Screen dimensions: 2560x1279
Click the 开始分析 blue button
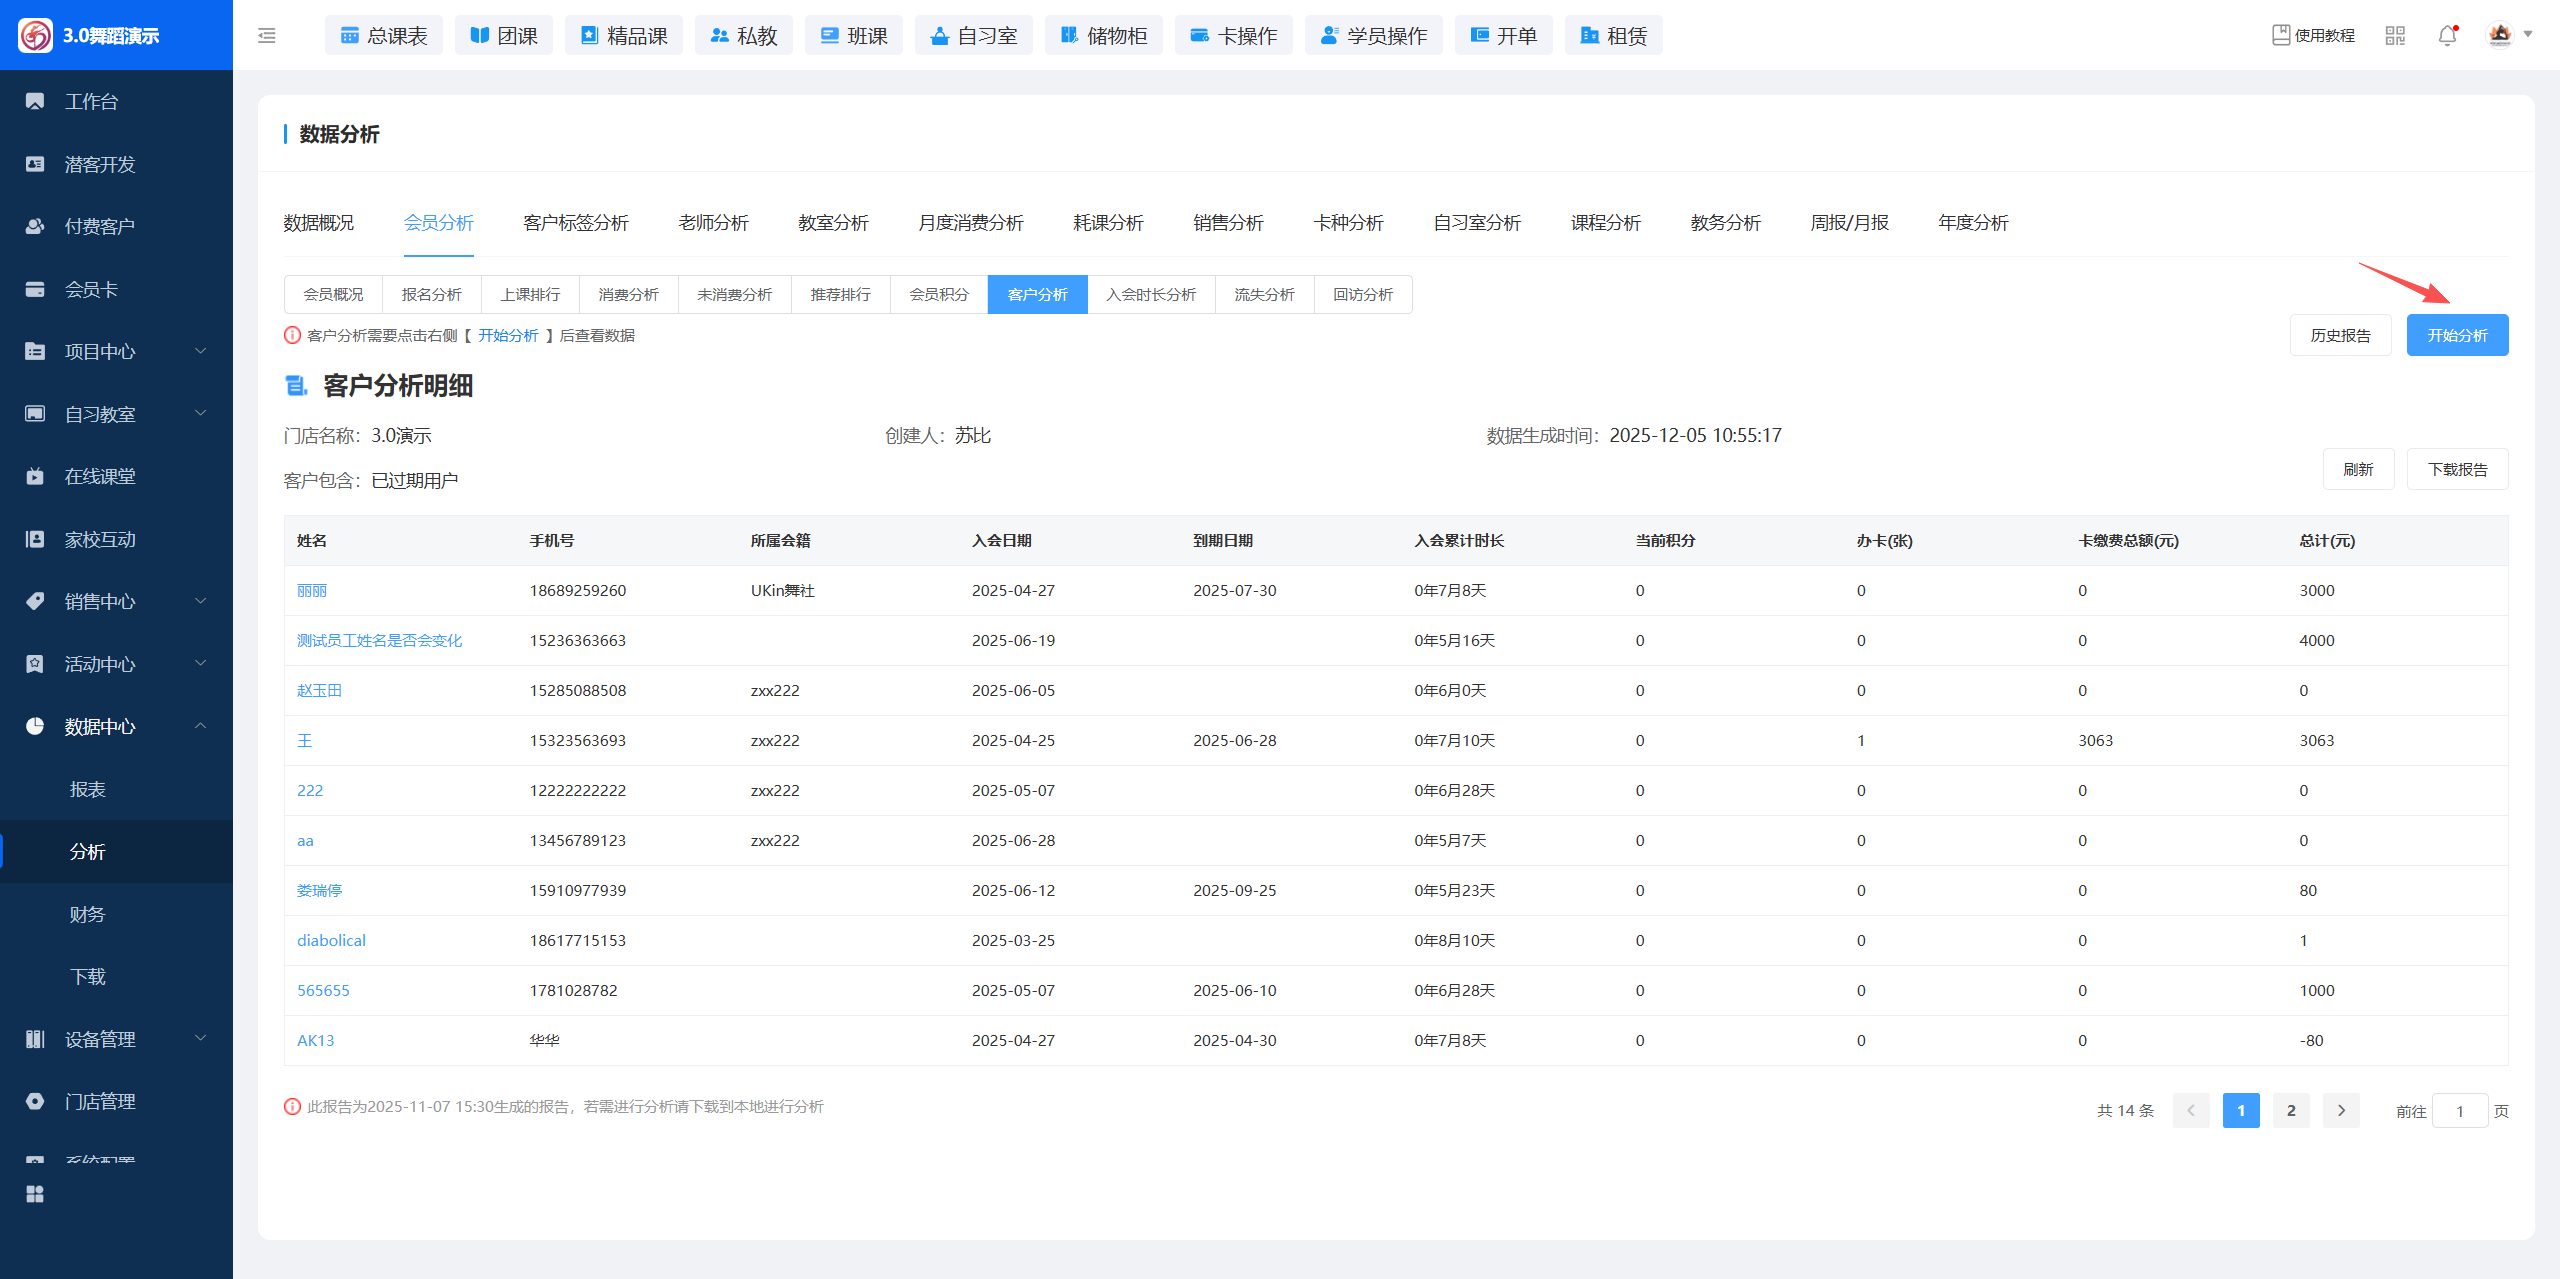pos(2457,335)
